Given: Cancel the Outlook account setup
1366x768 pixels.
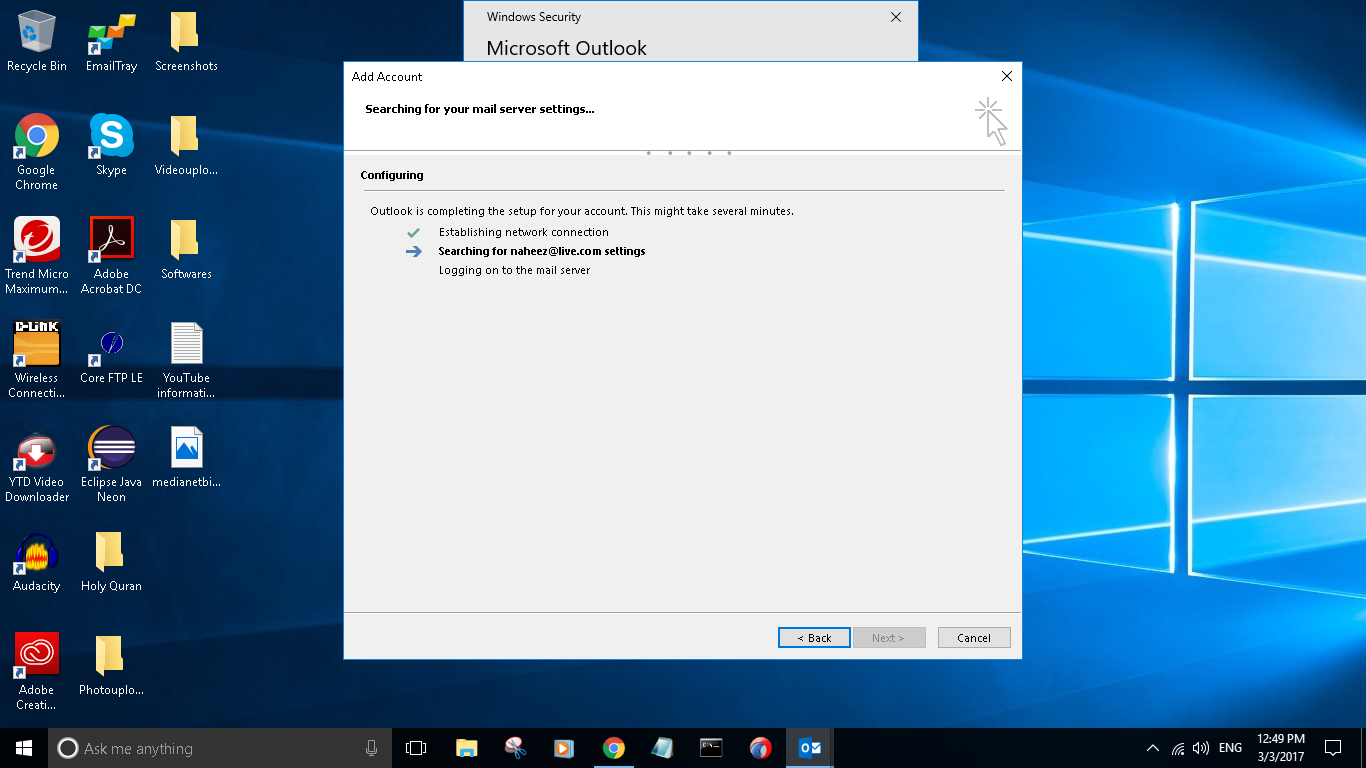Looking at the screenshot, I should 973,637.
